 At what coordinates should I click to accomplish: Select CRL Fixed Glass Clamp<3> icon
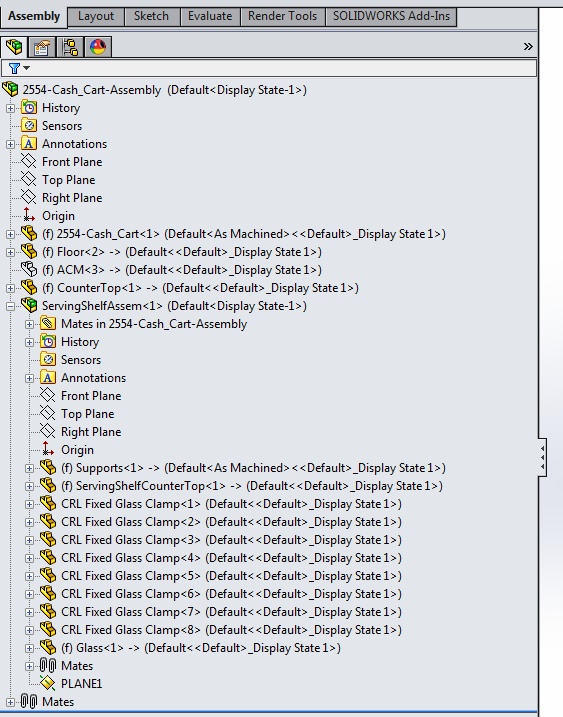(x=48, y=539)
